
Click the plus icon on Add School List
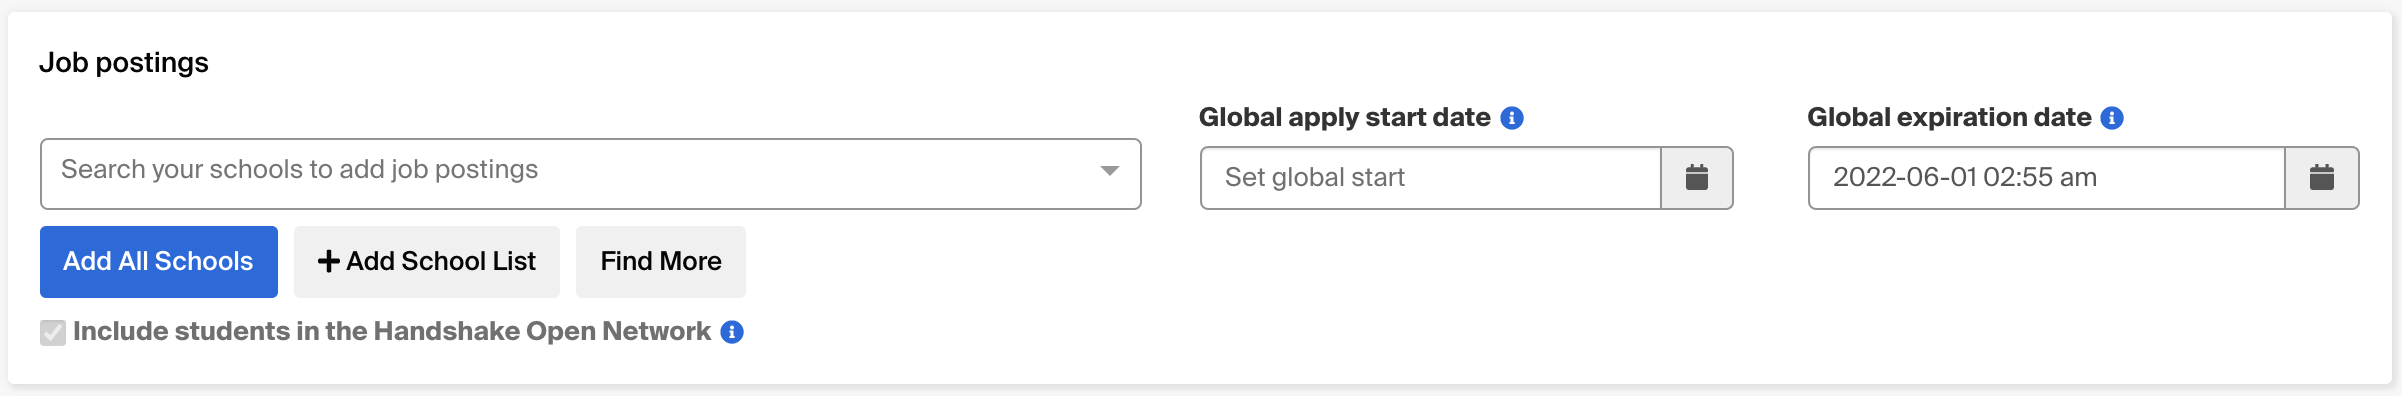(x=328, y=262)
